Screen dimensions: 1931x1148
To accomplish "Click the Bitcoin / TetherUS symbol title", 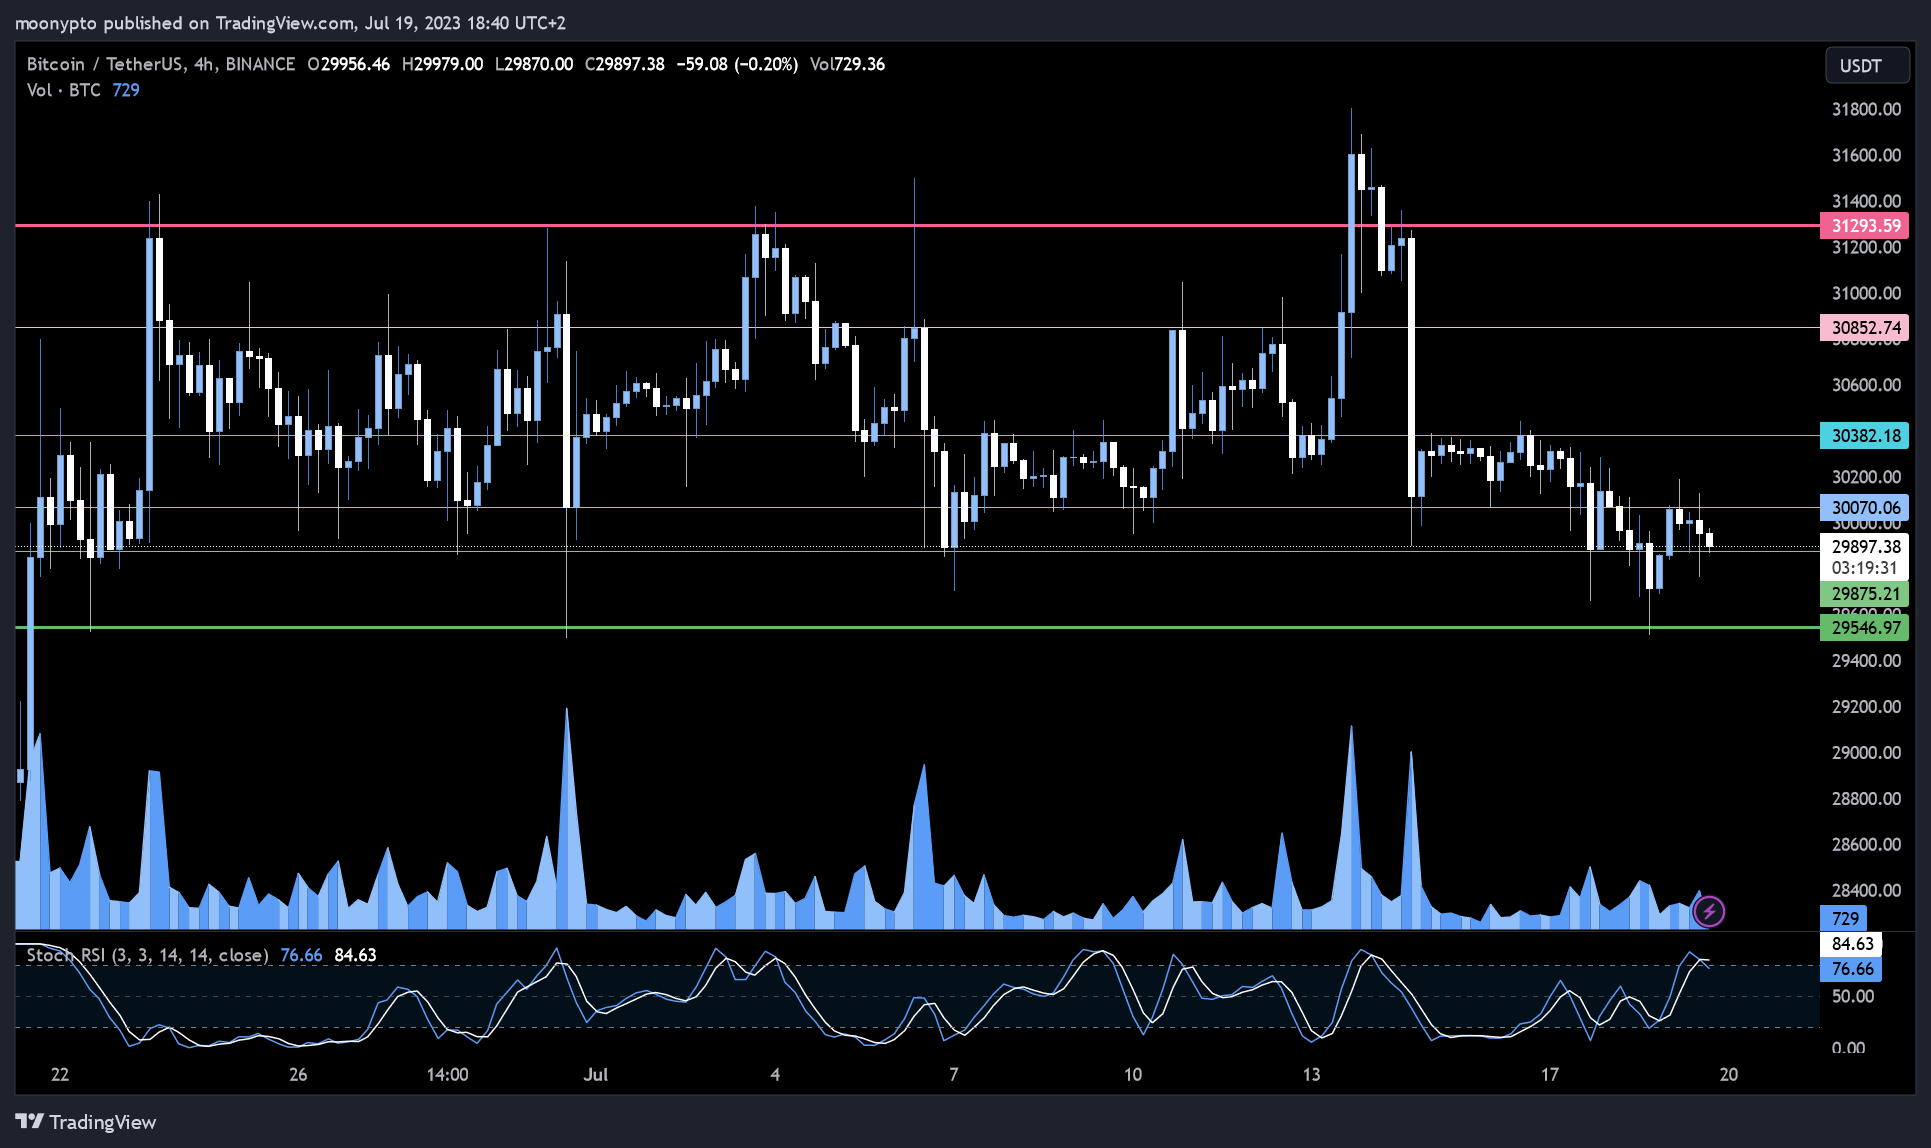I will coord(161,64).
